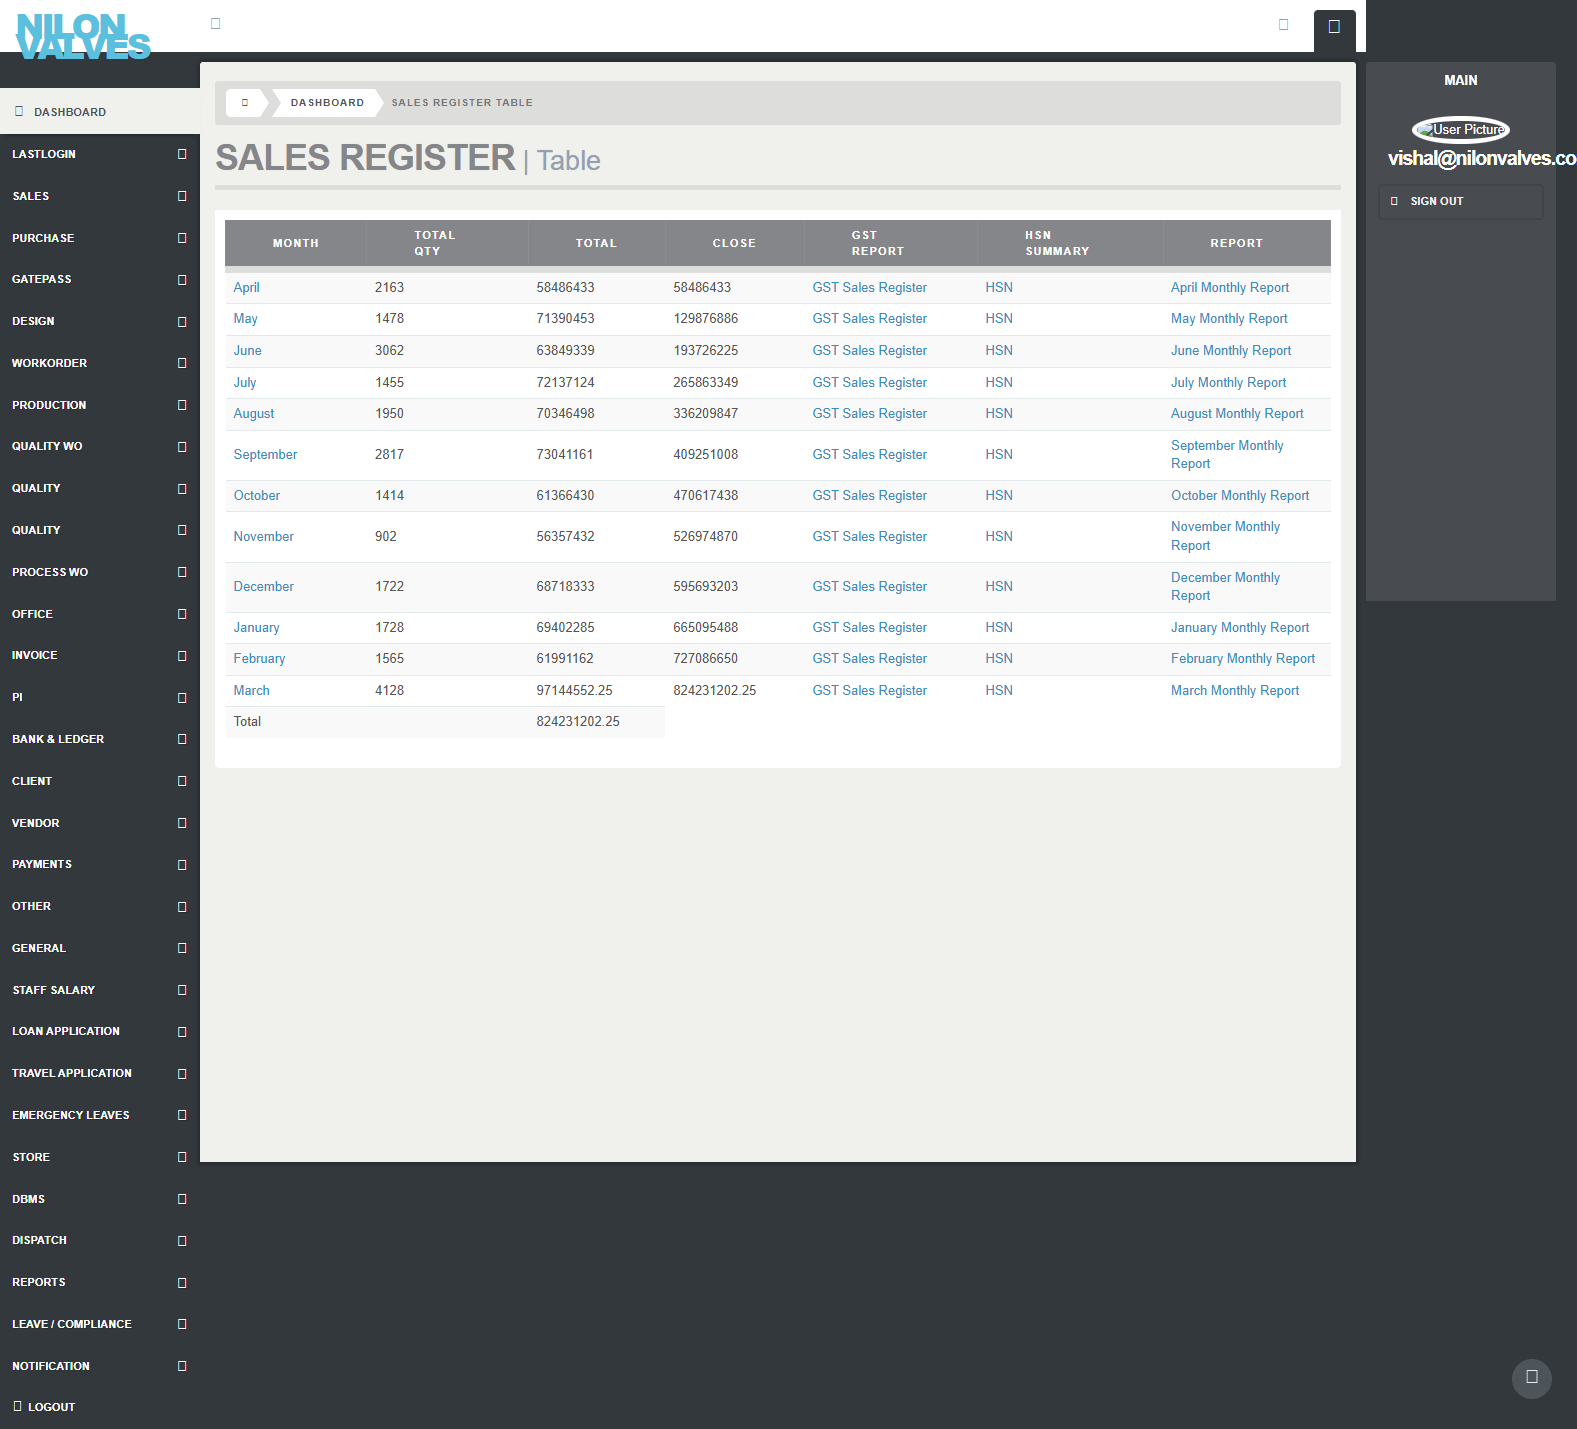This screenshot has width=1577, height=1429.
Task: Open the Dashboard sidebar item
Action: (70, 112)
